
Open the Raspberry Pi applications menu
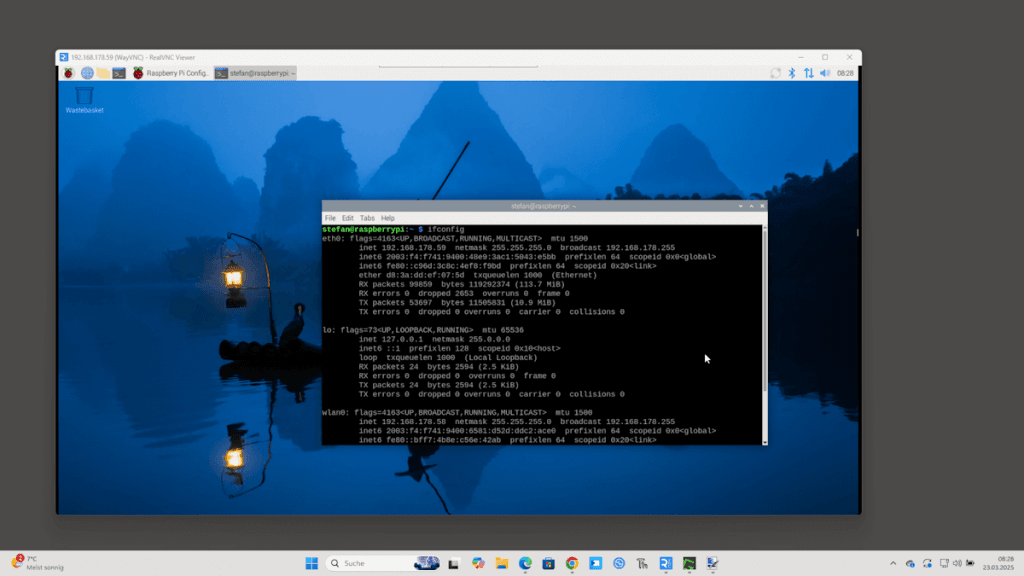[68, 73]
